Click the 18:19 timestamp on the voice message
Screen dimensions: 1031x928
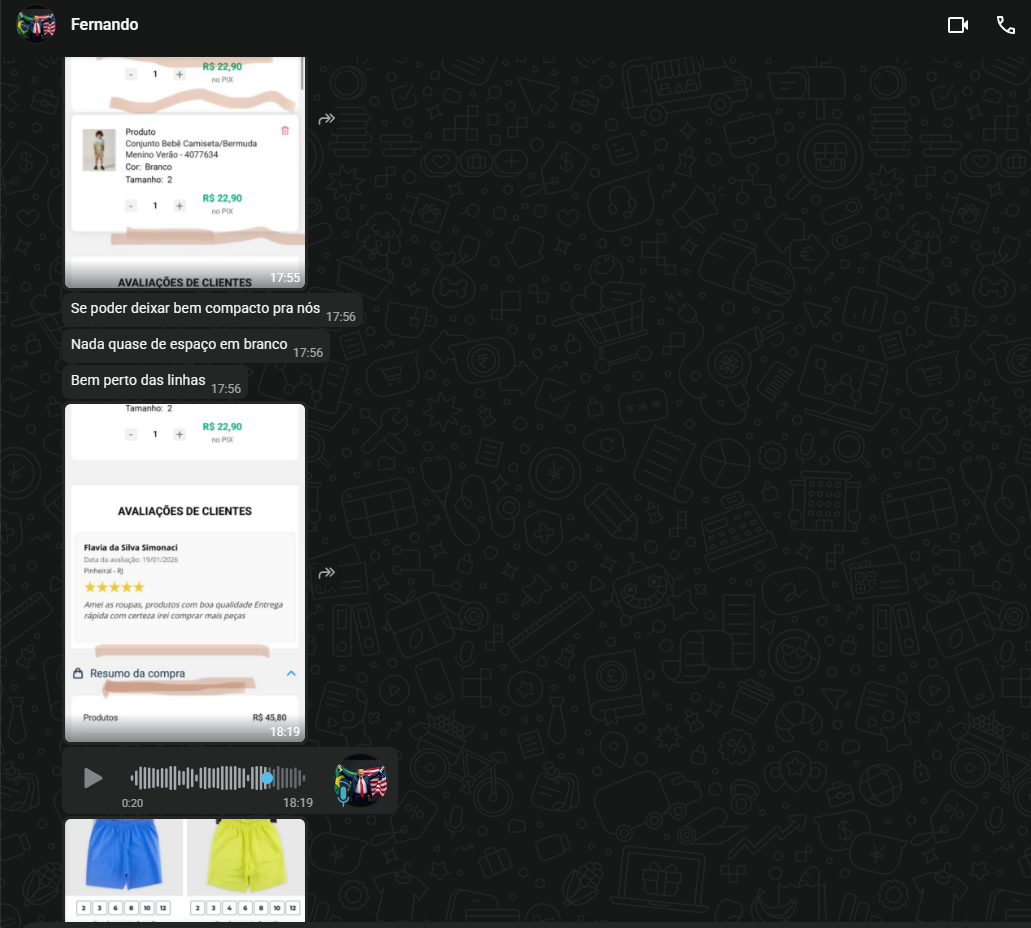(x=298, y=803)
